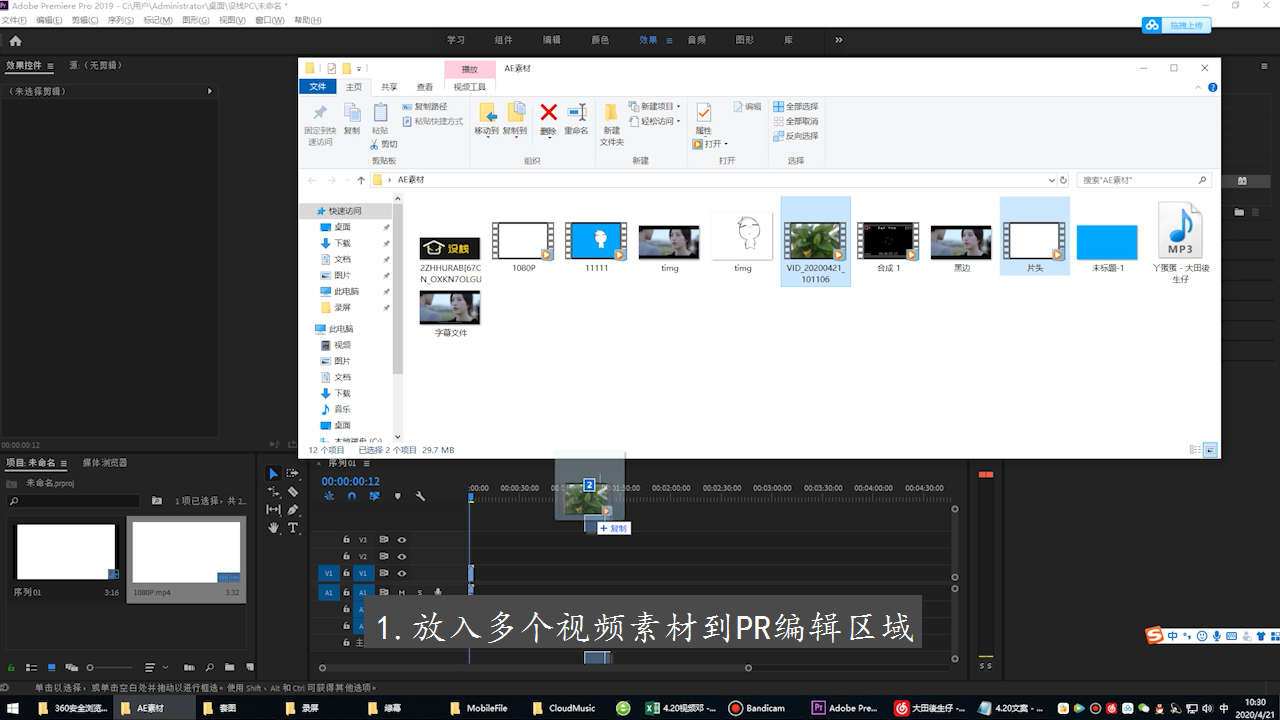Viewport: 1280px width, 720px height.
Task: Select the Track Select Forward tool
Action: pyautogui.click(x=292, y=474)
